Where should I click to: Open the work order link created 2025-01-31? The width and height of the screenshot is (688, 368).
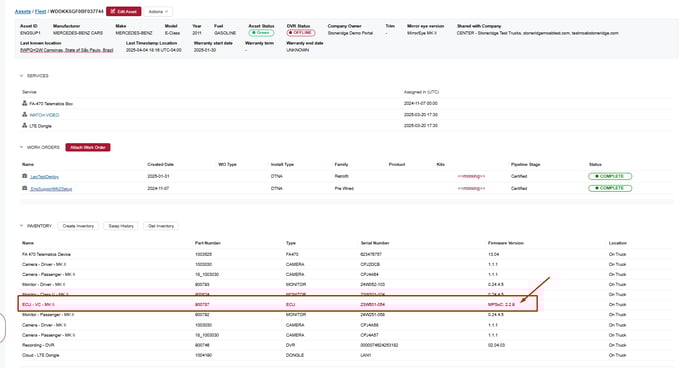click(x=44, y=177)
